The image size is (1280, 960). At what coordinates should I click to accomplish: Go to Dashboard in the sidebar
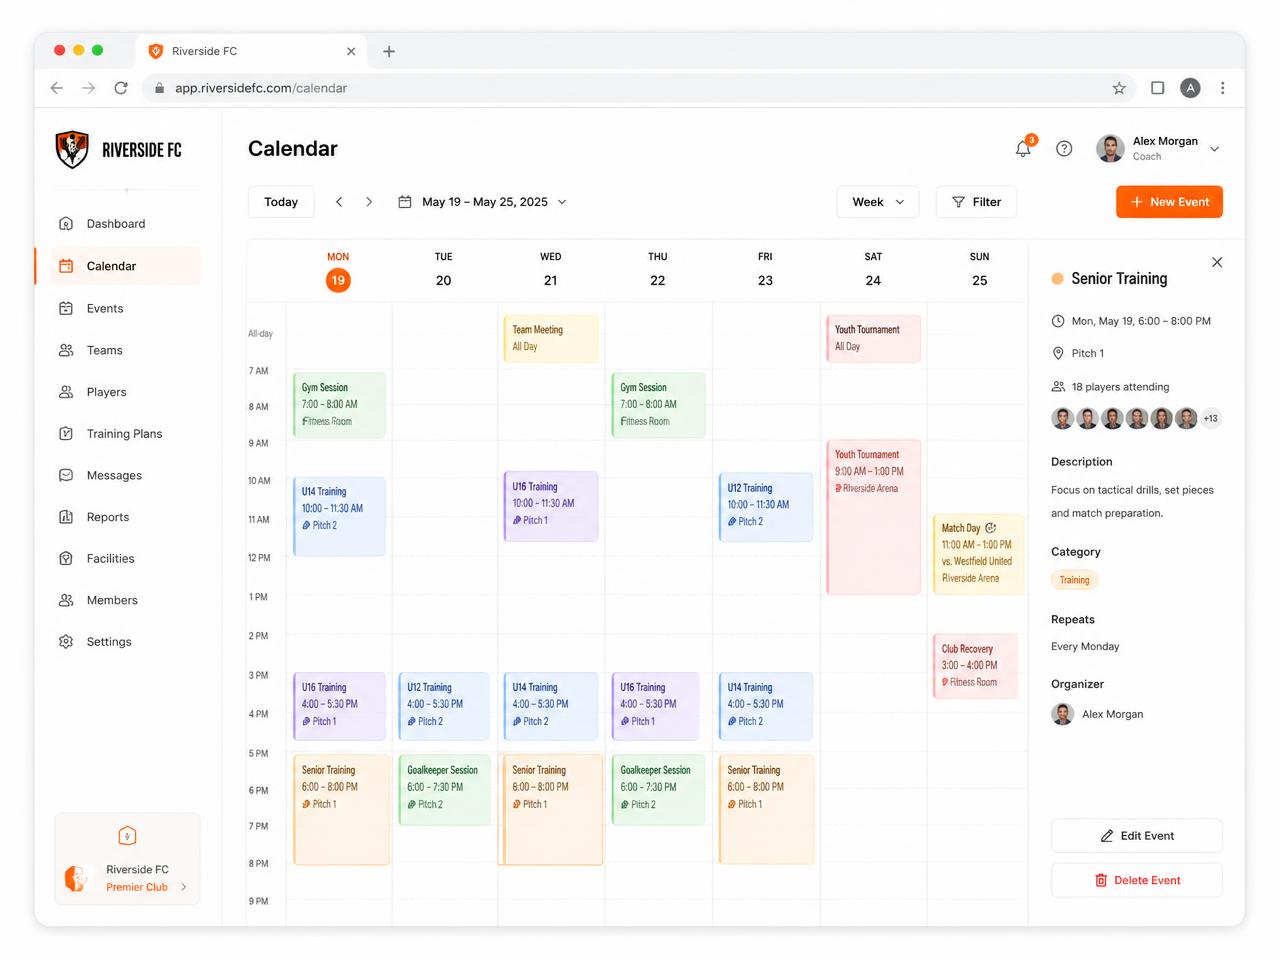pos(125,224)
